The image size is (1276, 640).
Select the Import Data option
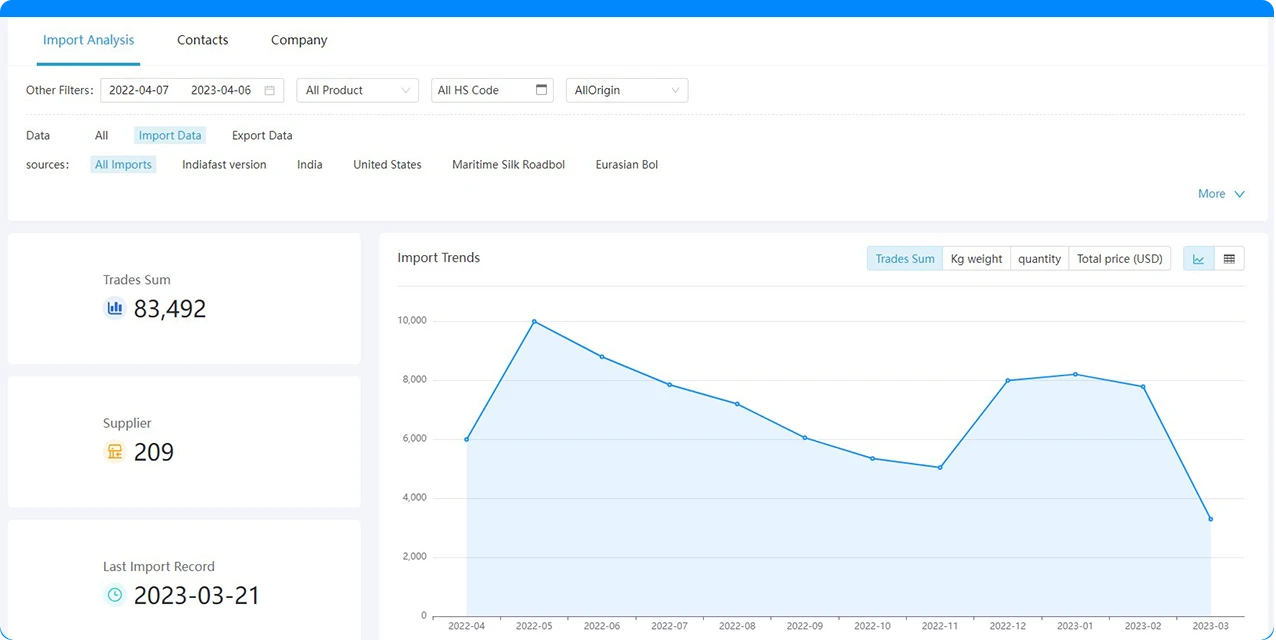pyautogui.click(x=170, y=135)
